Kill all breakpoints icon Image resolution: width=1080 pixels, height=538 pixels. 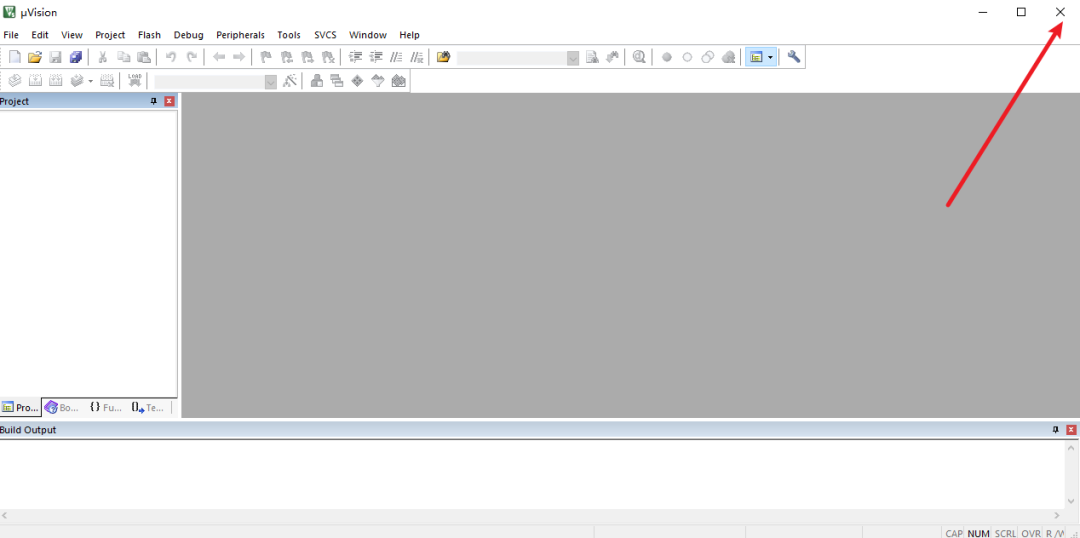click(728, 57)
